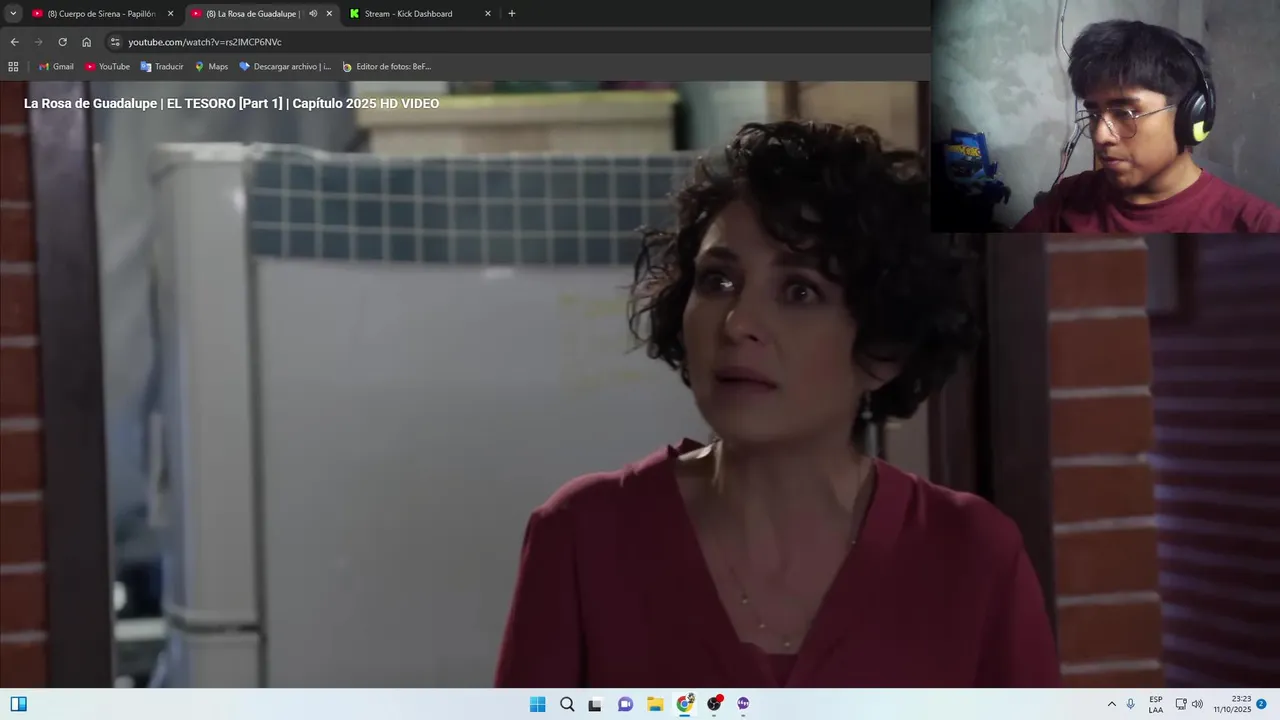This screenshot has width=1280, height=720.
Task: Open a new browser tab
Action: pyautogui.click(x=512, y=14)
